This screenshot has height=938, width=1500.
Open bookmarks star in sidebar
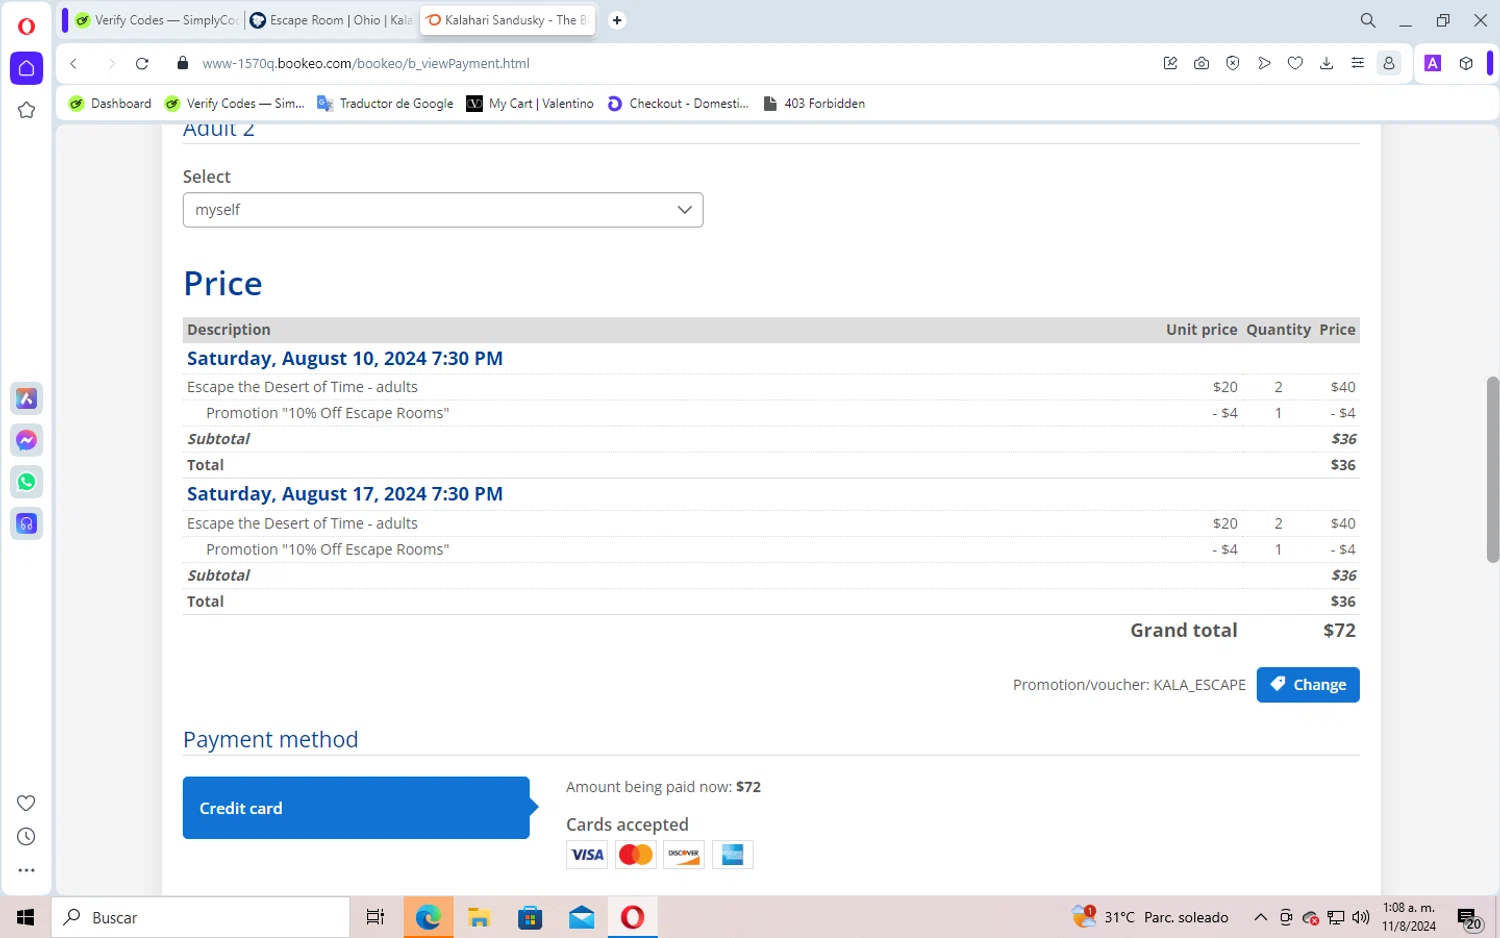pos(27,110)
